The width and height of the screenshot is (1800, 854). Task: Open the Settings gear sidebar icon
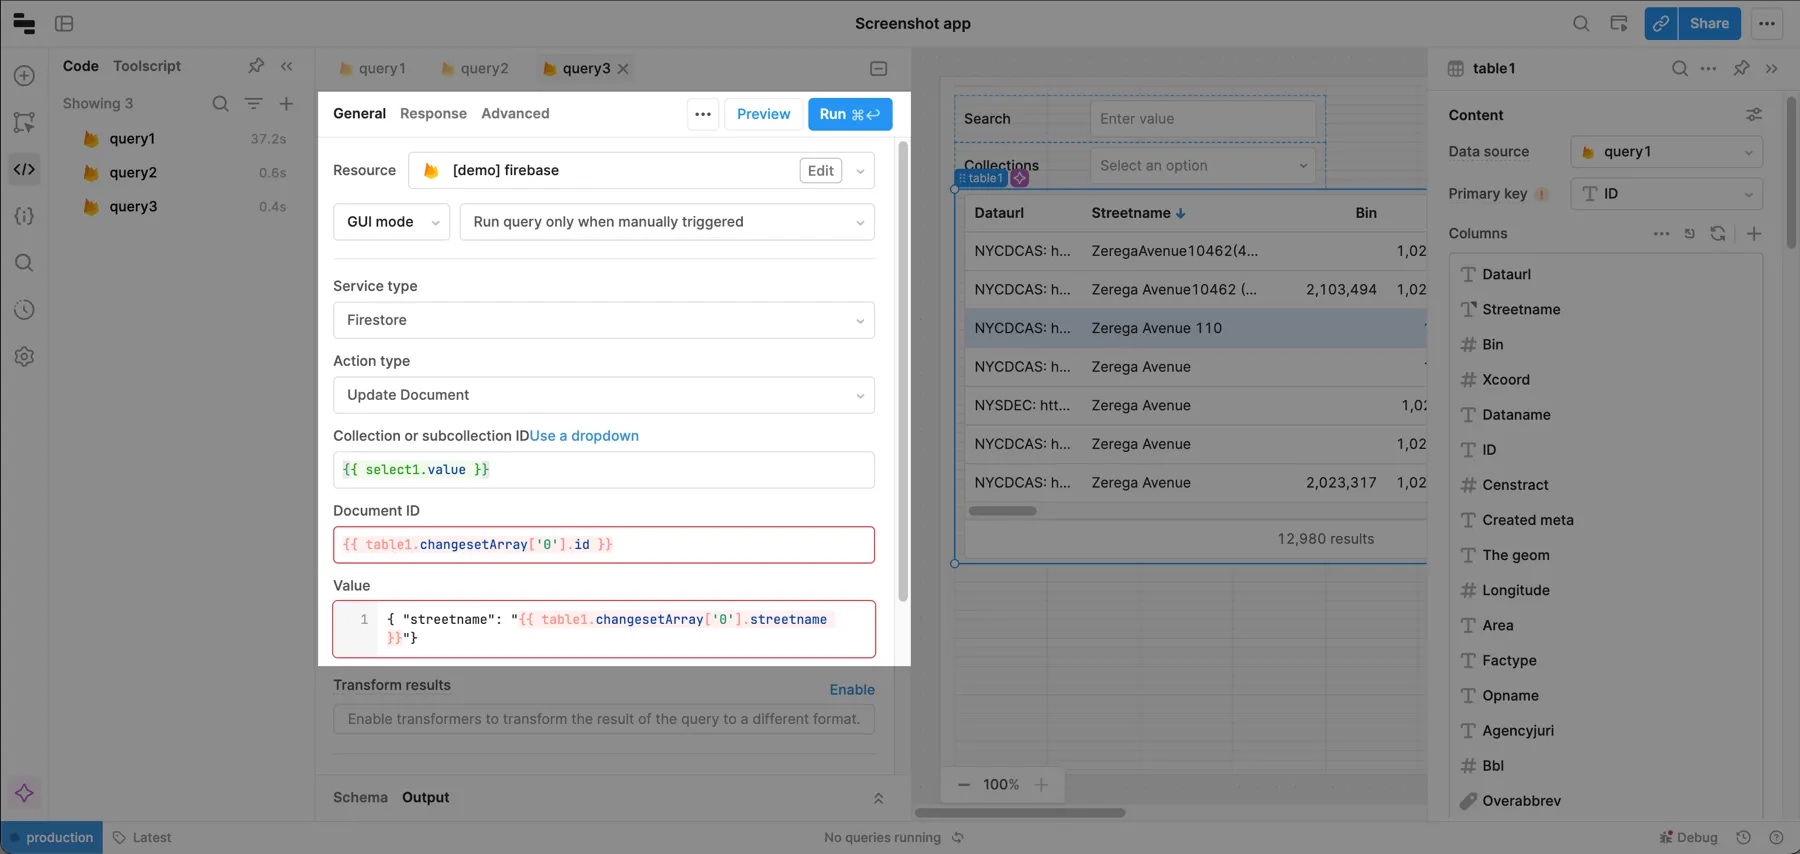point(24,357)
